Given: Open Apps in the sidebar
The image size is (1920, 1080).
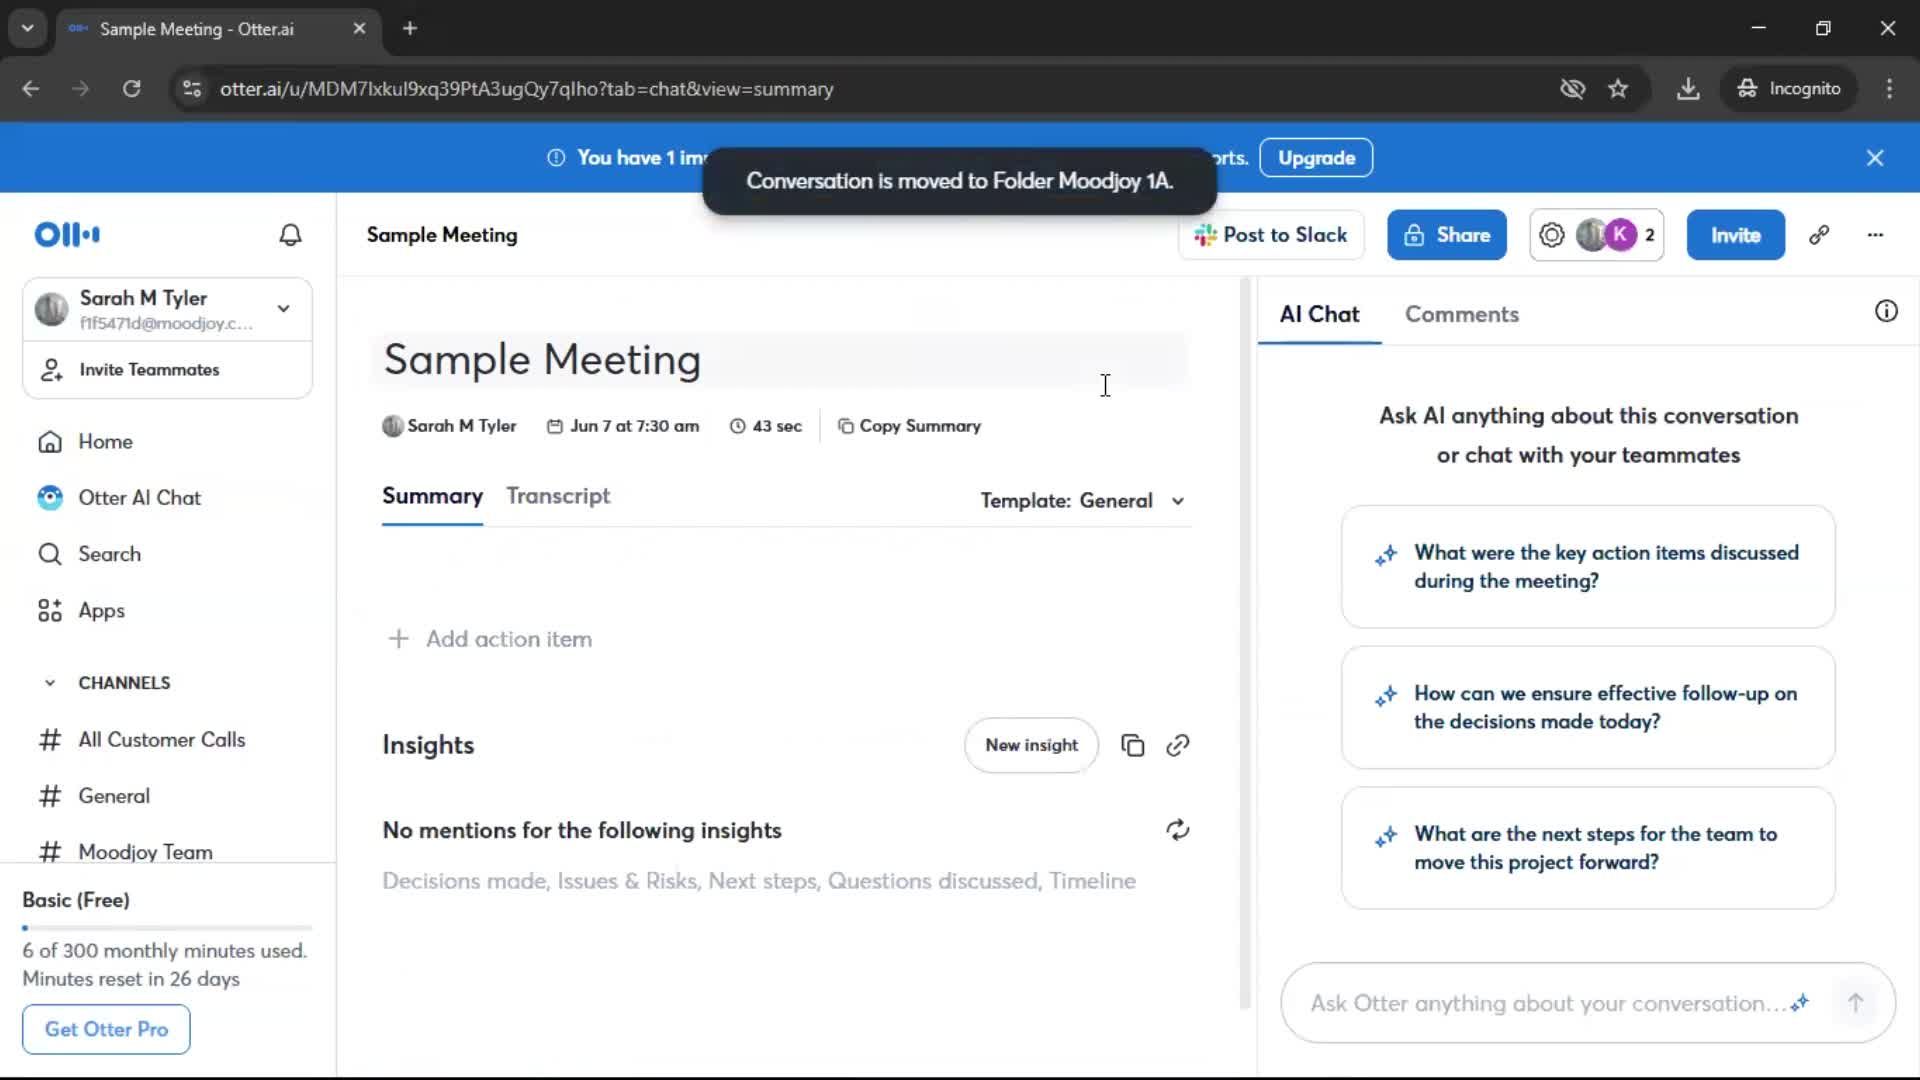Looking at the screenshot, I should 101,610.
